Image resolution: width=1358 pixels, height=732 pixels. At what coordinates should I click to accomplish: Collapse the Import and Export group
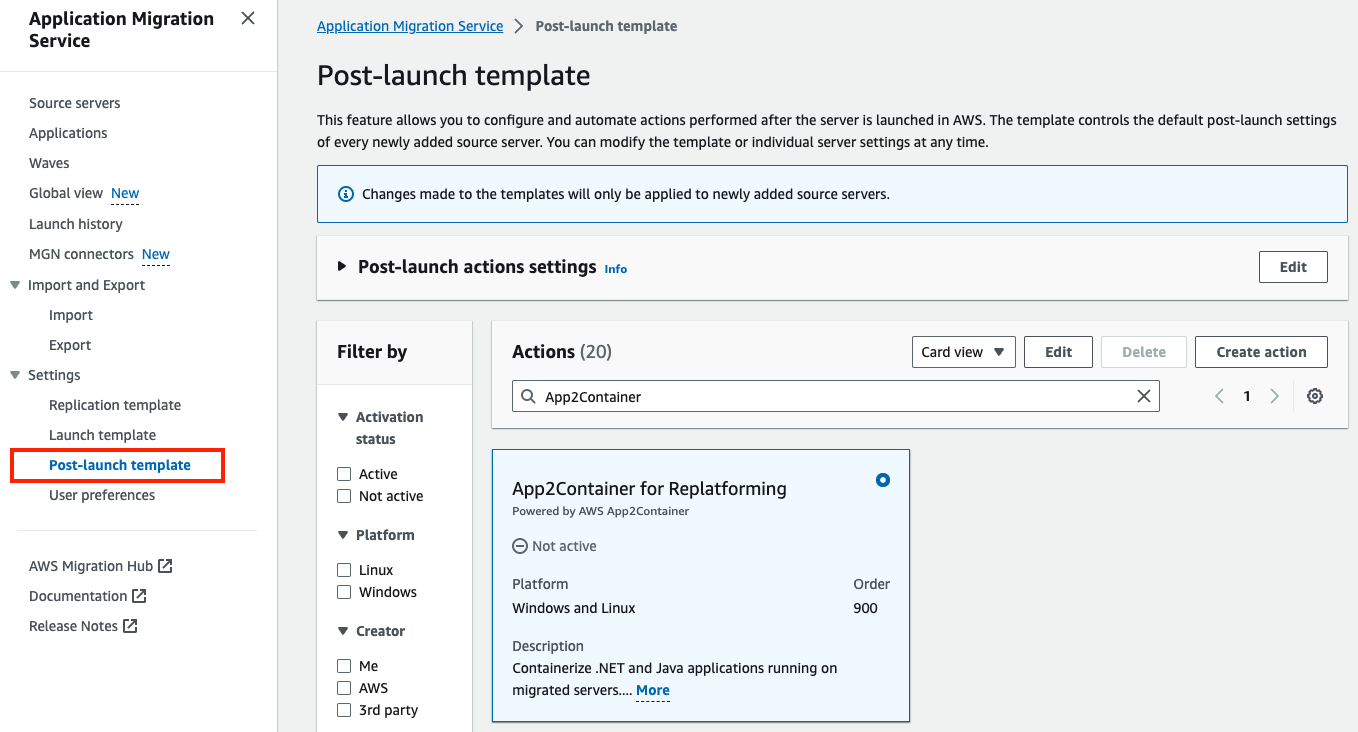[15, 285]
